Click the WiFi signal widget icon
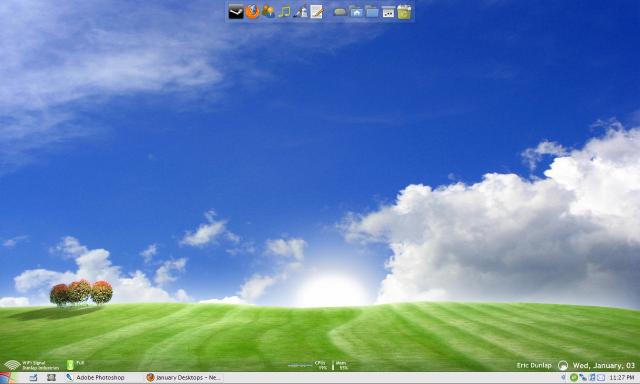The width and height of the screenshot is (640, 384). pyautogui.click(x=12, y=365)
